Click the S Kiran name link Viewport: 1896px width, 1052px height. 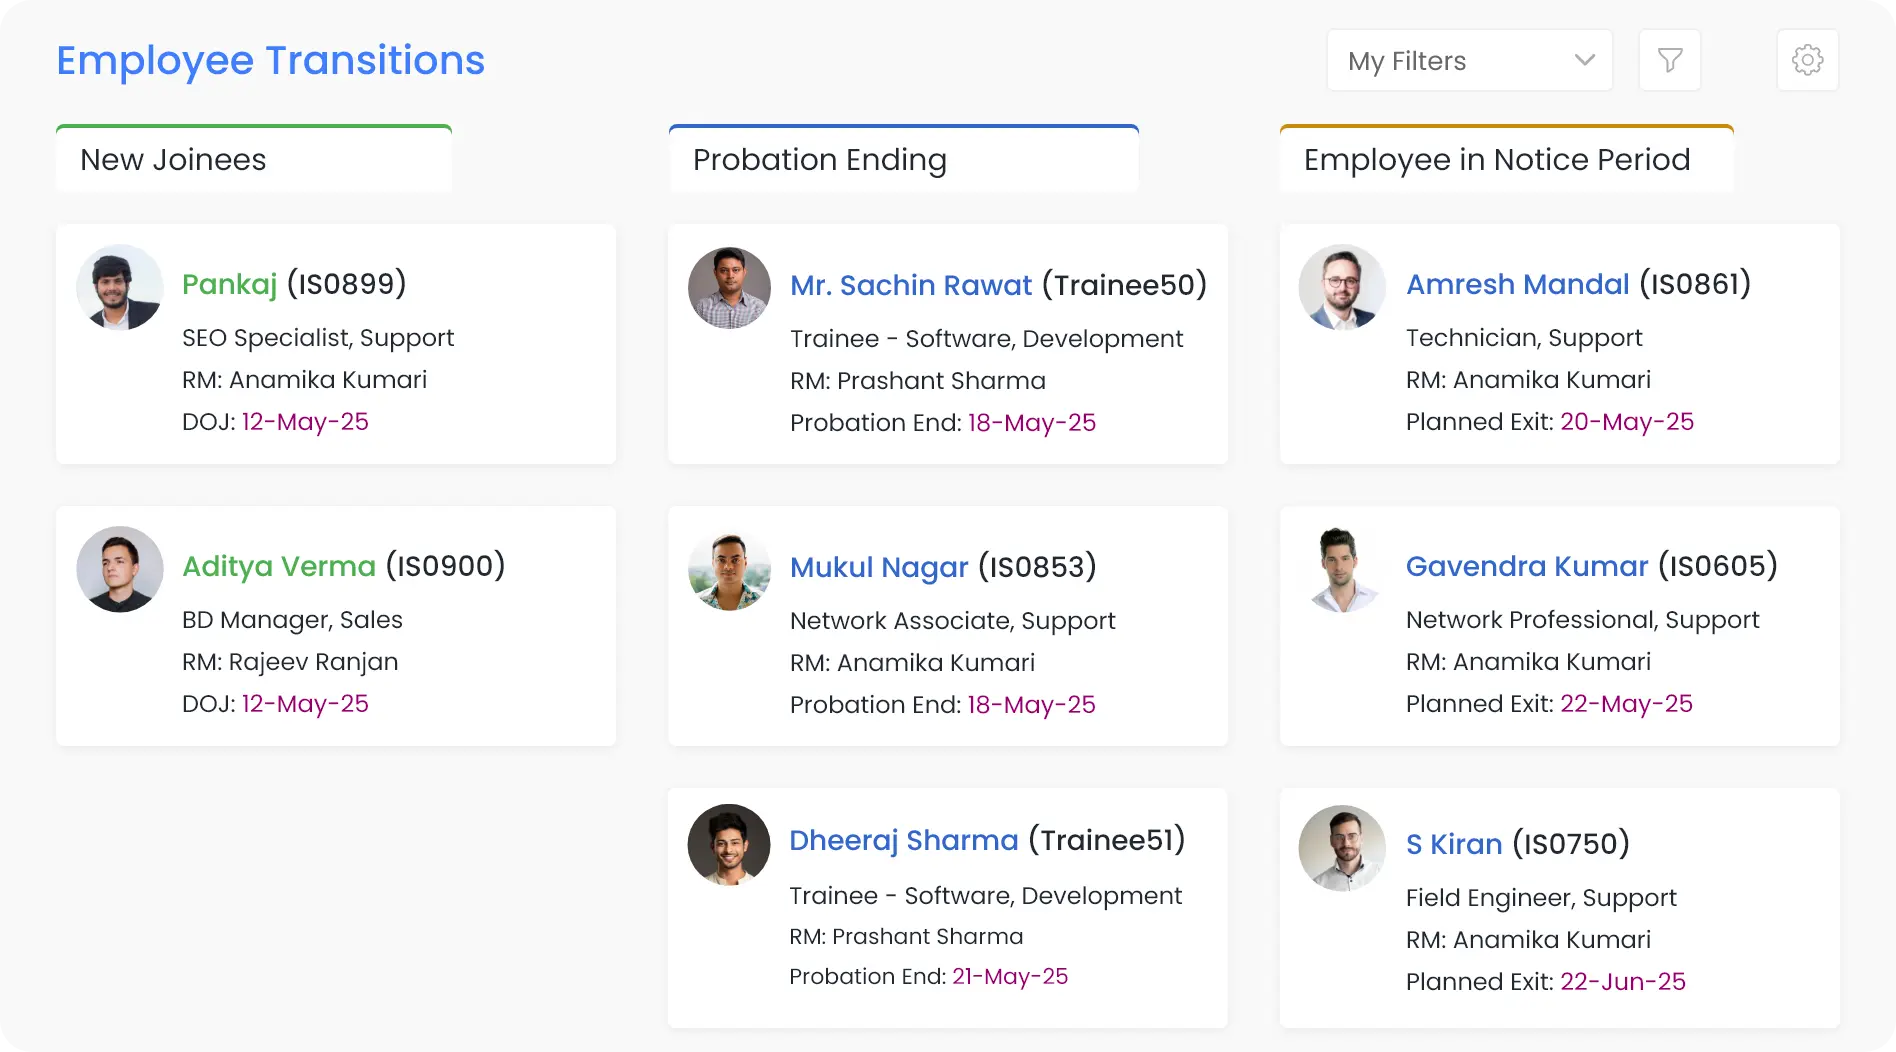[1453, 844]
